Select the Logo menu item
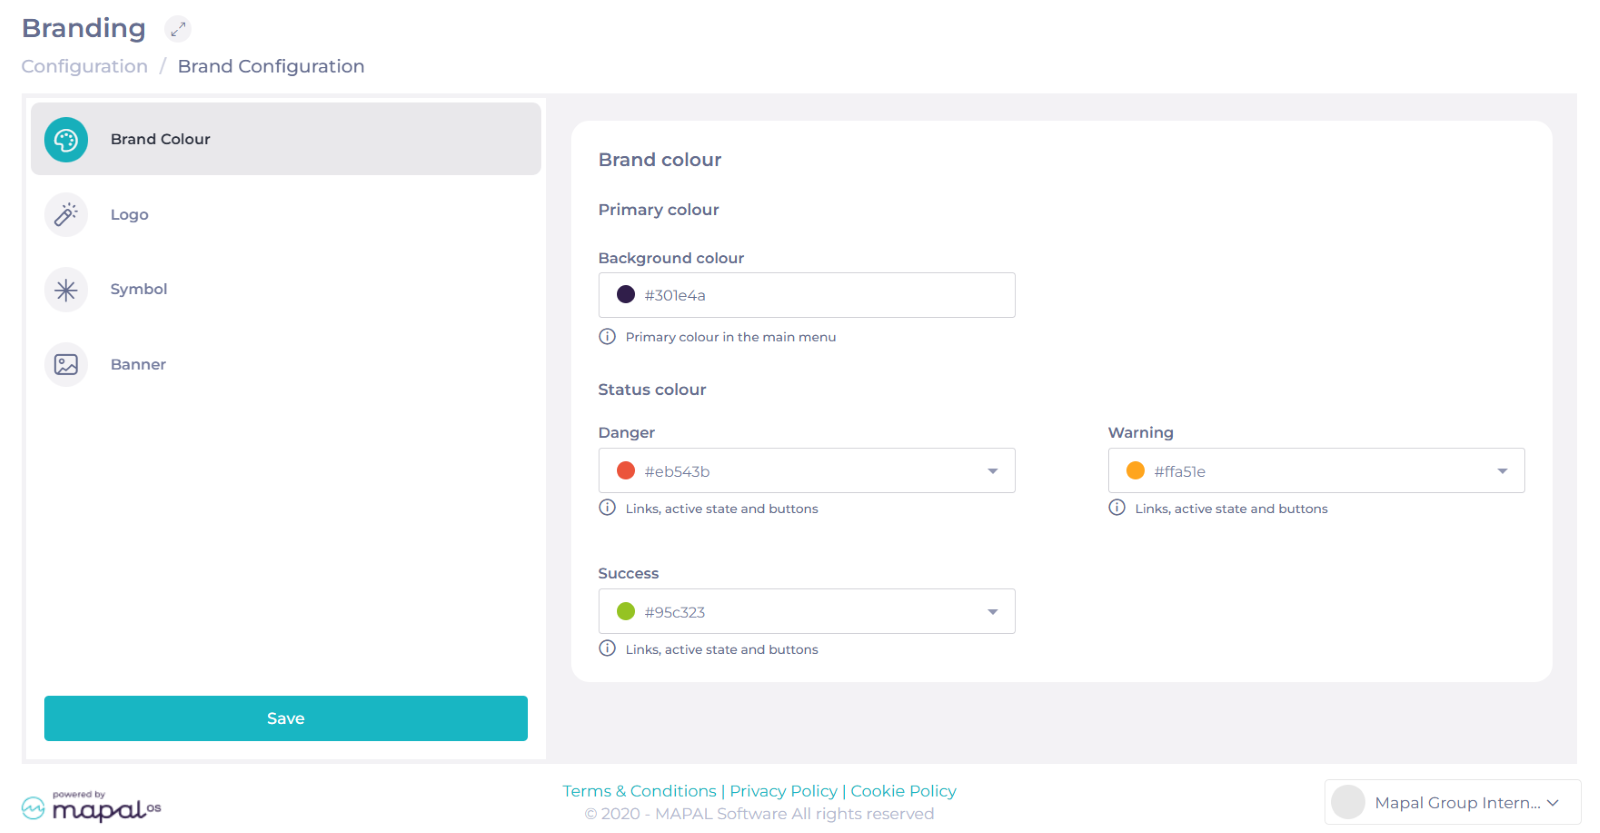 [129, 215]
